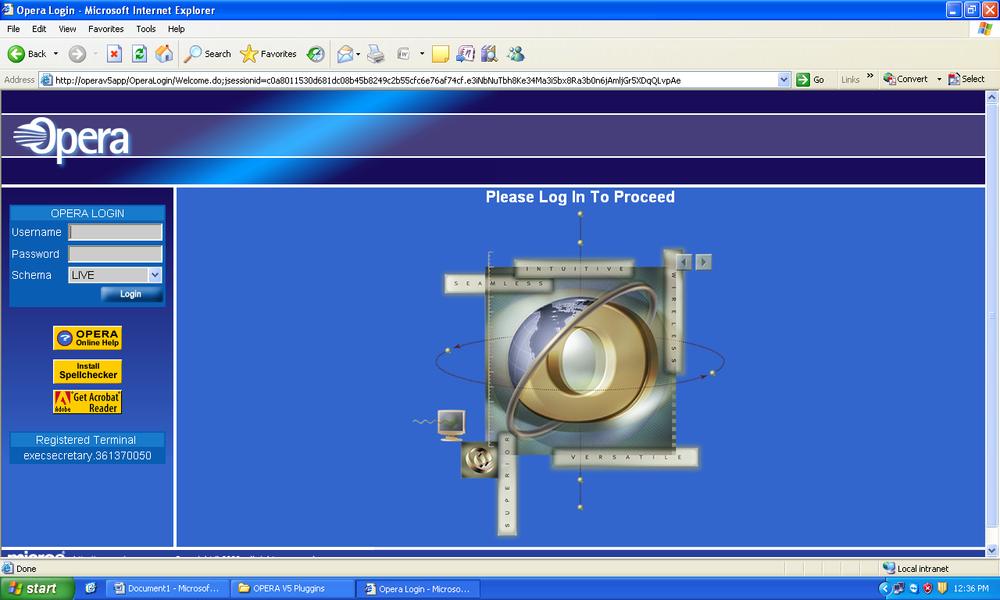Switch to OPERA V5 Pluggins folder taskbar button

(292, 589)
